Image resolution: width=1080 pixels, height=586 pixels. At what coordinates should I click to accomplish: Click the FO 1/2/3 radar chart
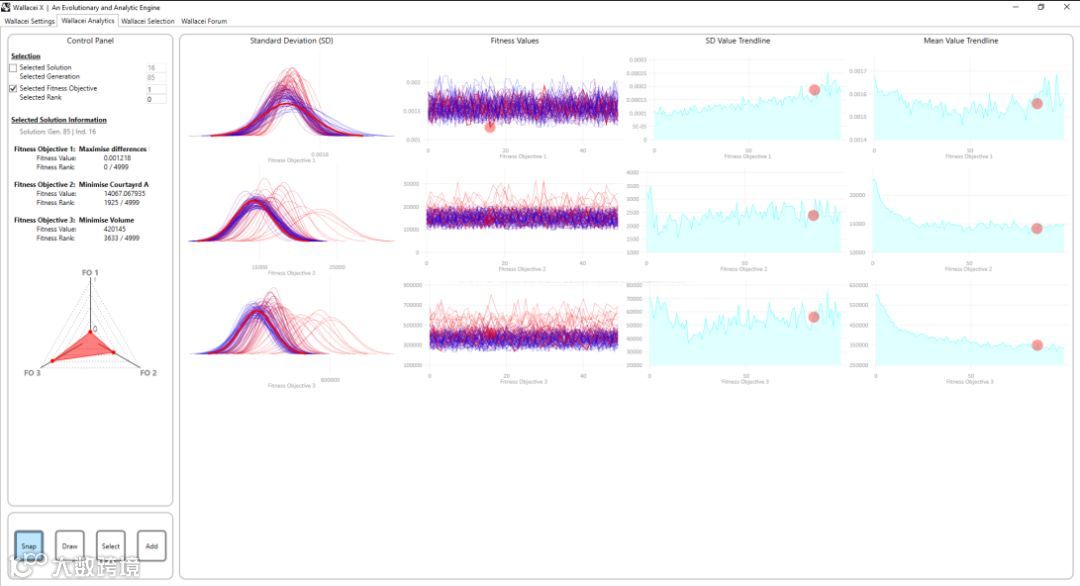point(90,324)
